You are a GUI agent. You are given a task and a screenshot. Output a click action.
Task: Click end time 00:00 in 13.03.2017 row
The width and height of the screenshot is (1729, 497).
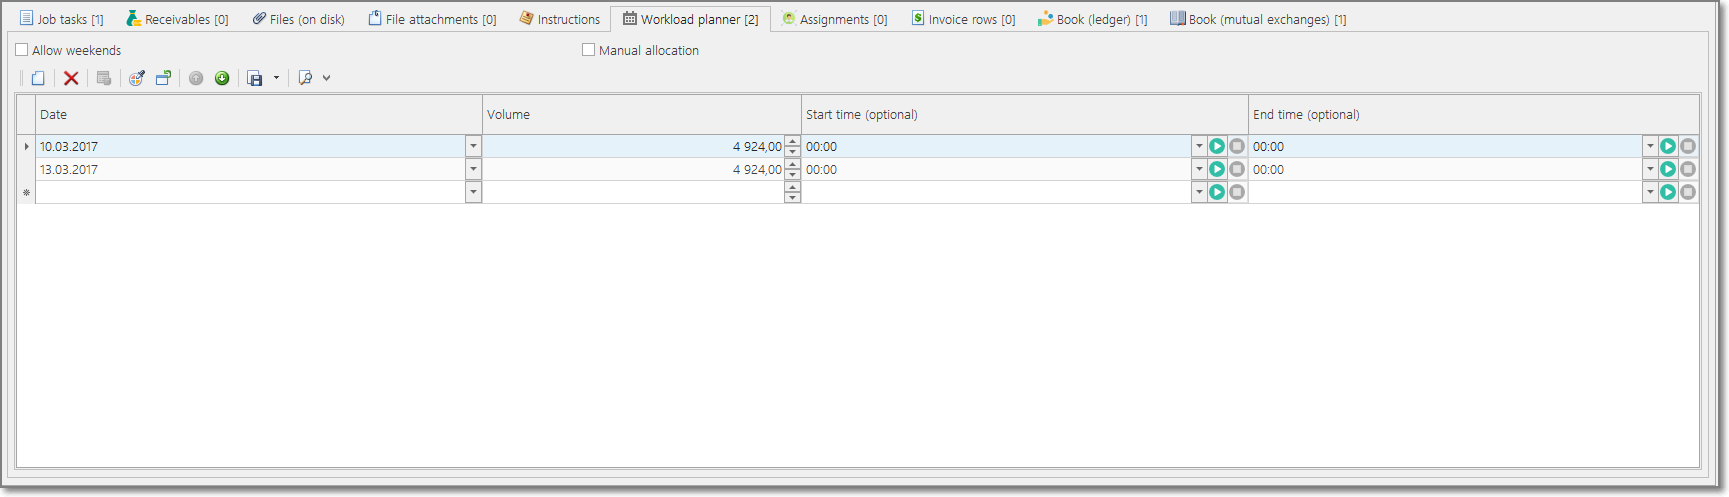(x=1446, y=169)
